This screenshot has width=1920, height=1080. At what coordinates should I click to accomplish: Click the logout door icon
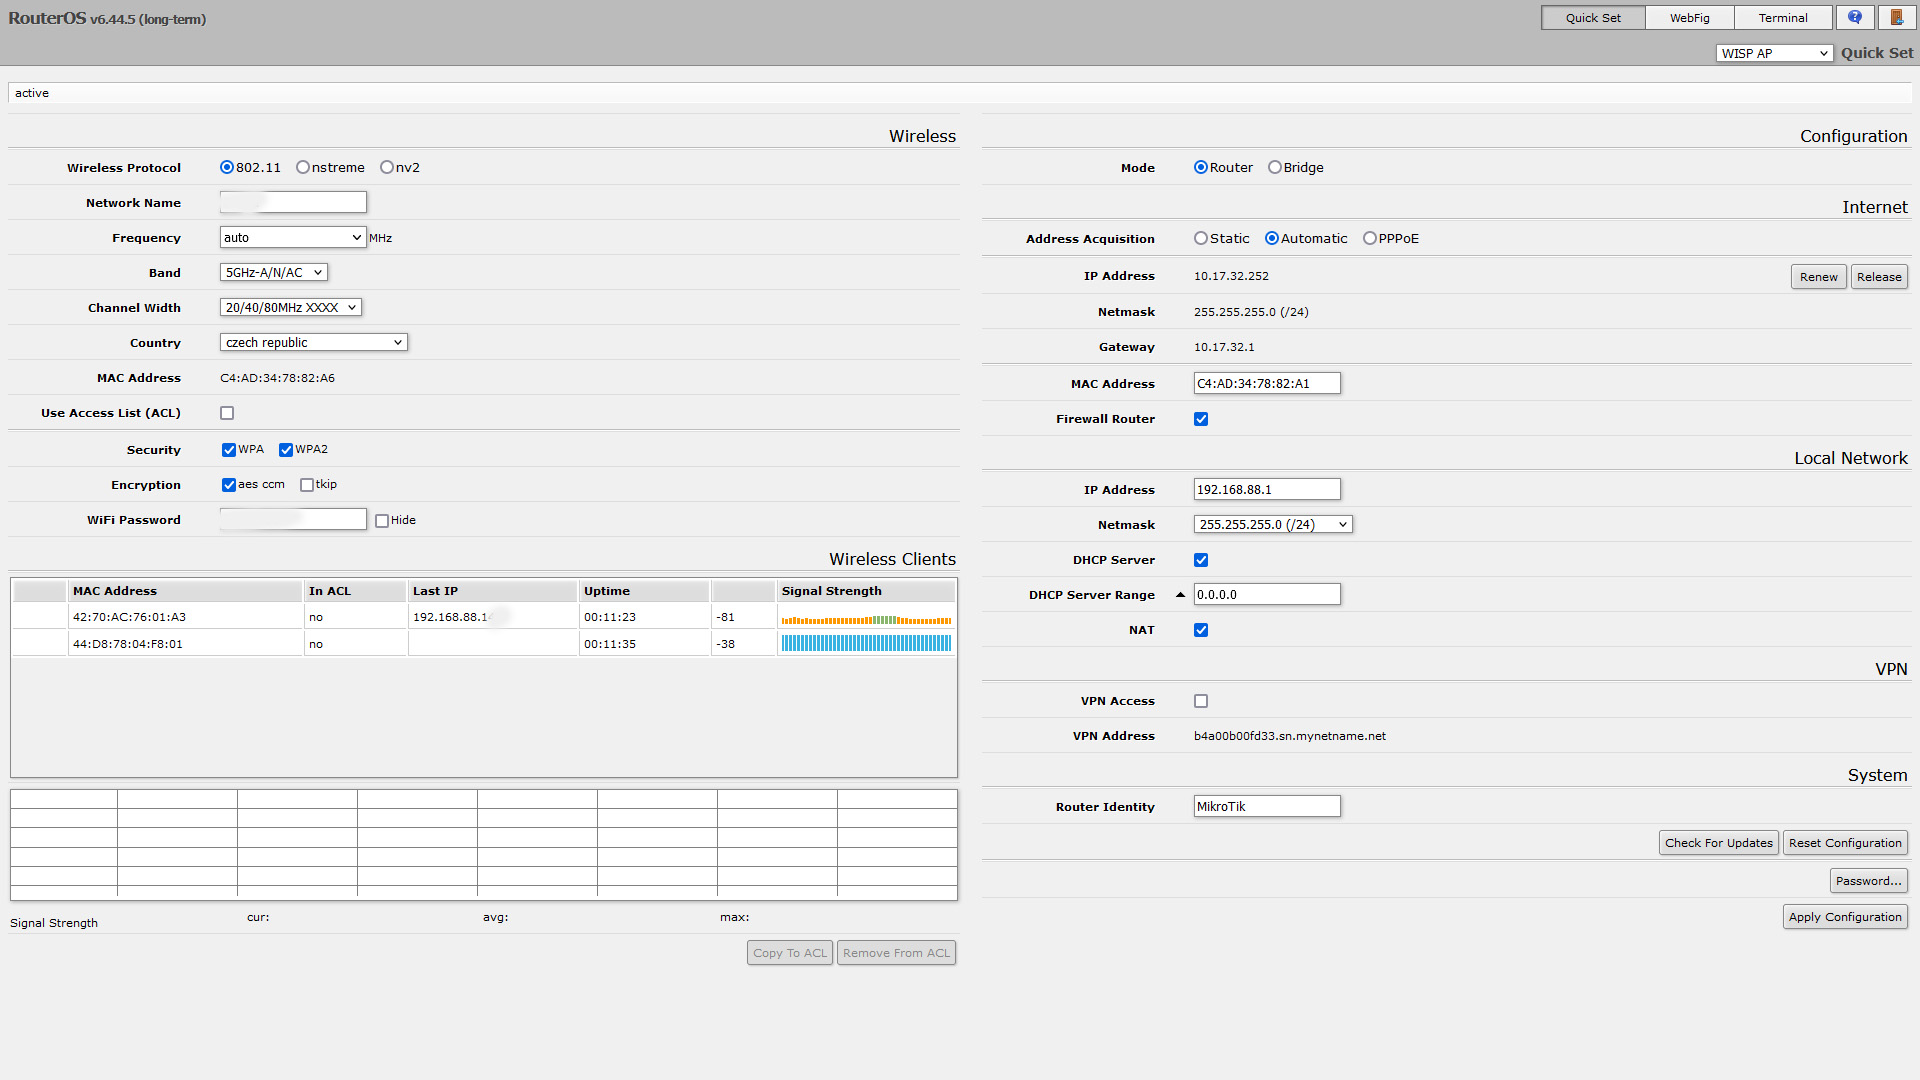1897,17
